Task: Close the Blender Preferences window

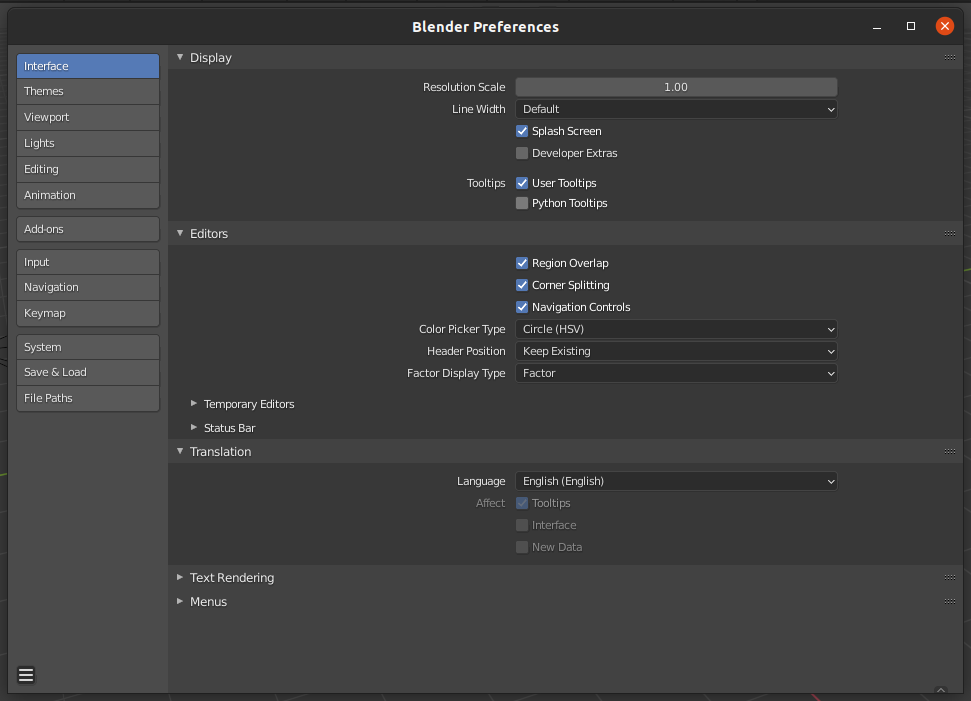Action: click(x=944, y=26)
